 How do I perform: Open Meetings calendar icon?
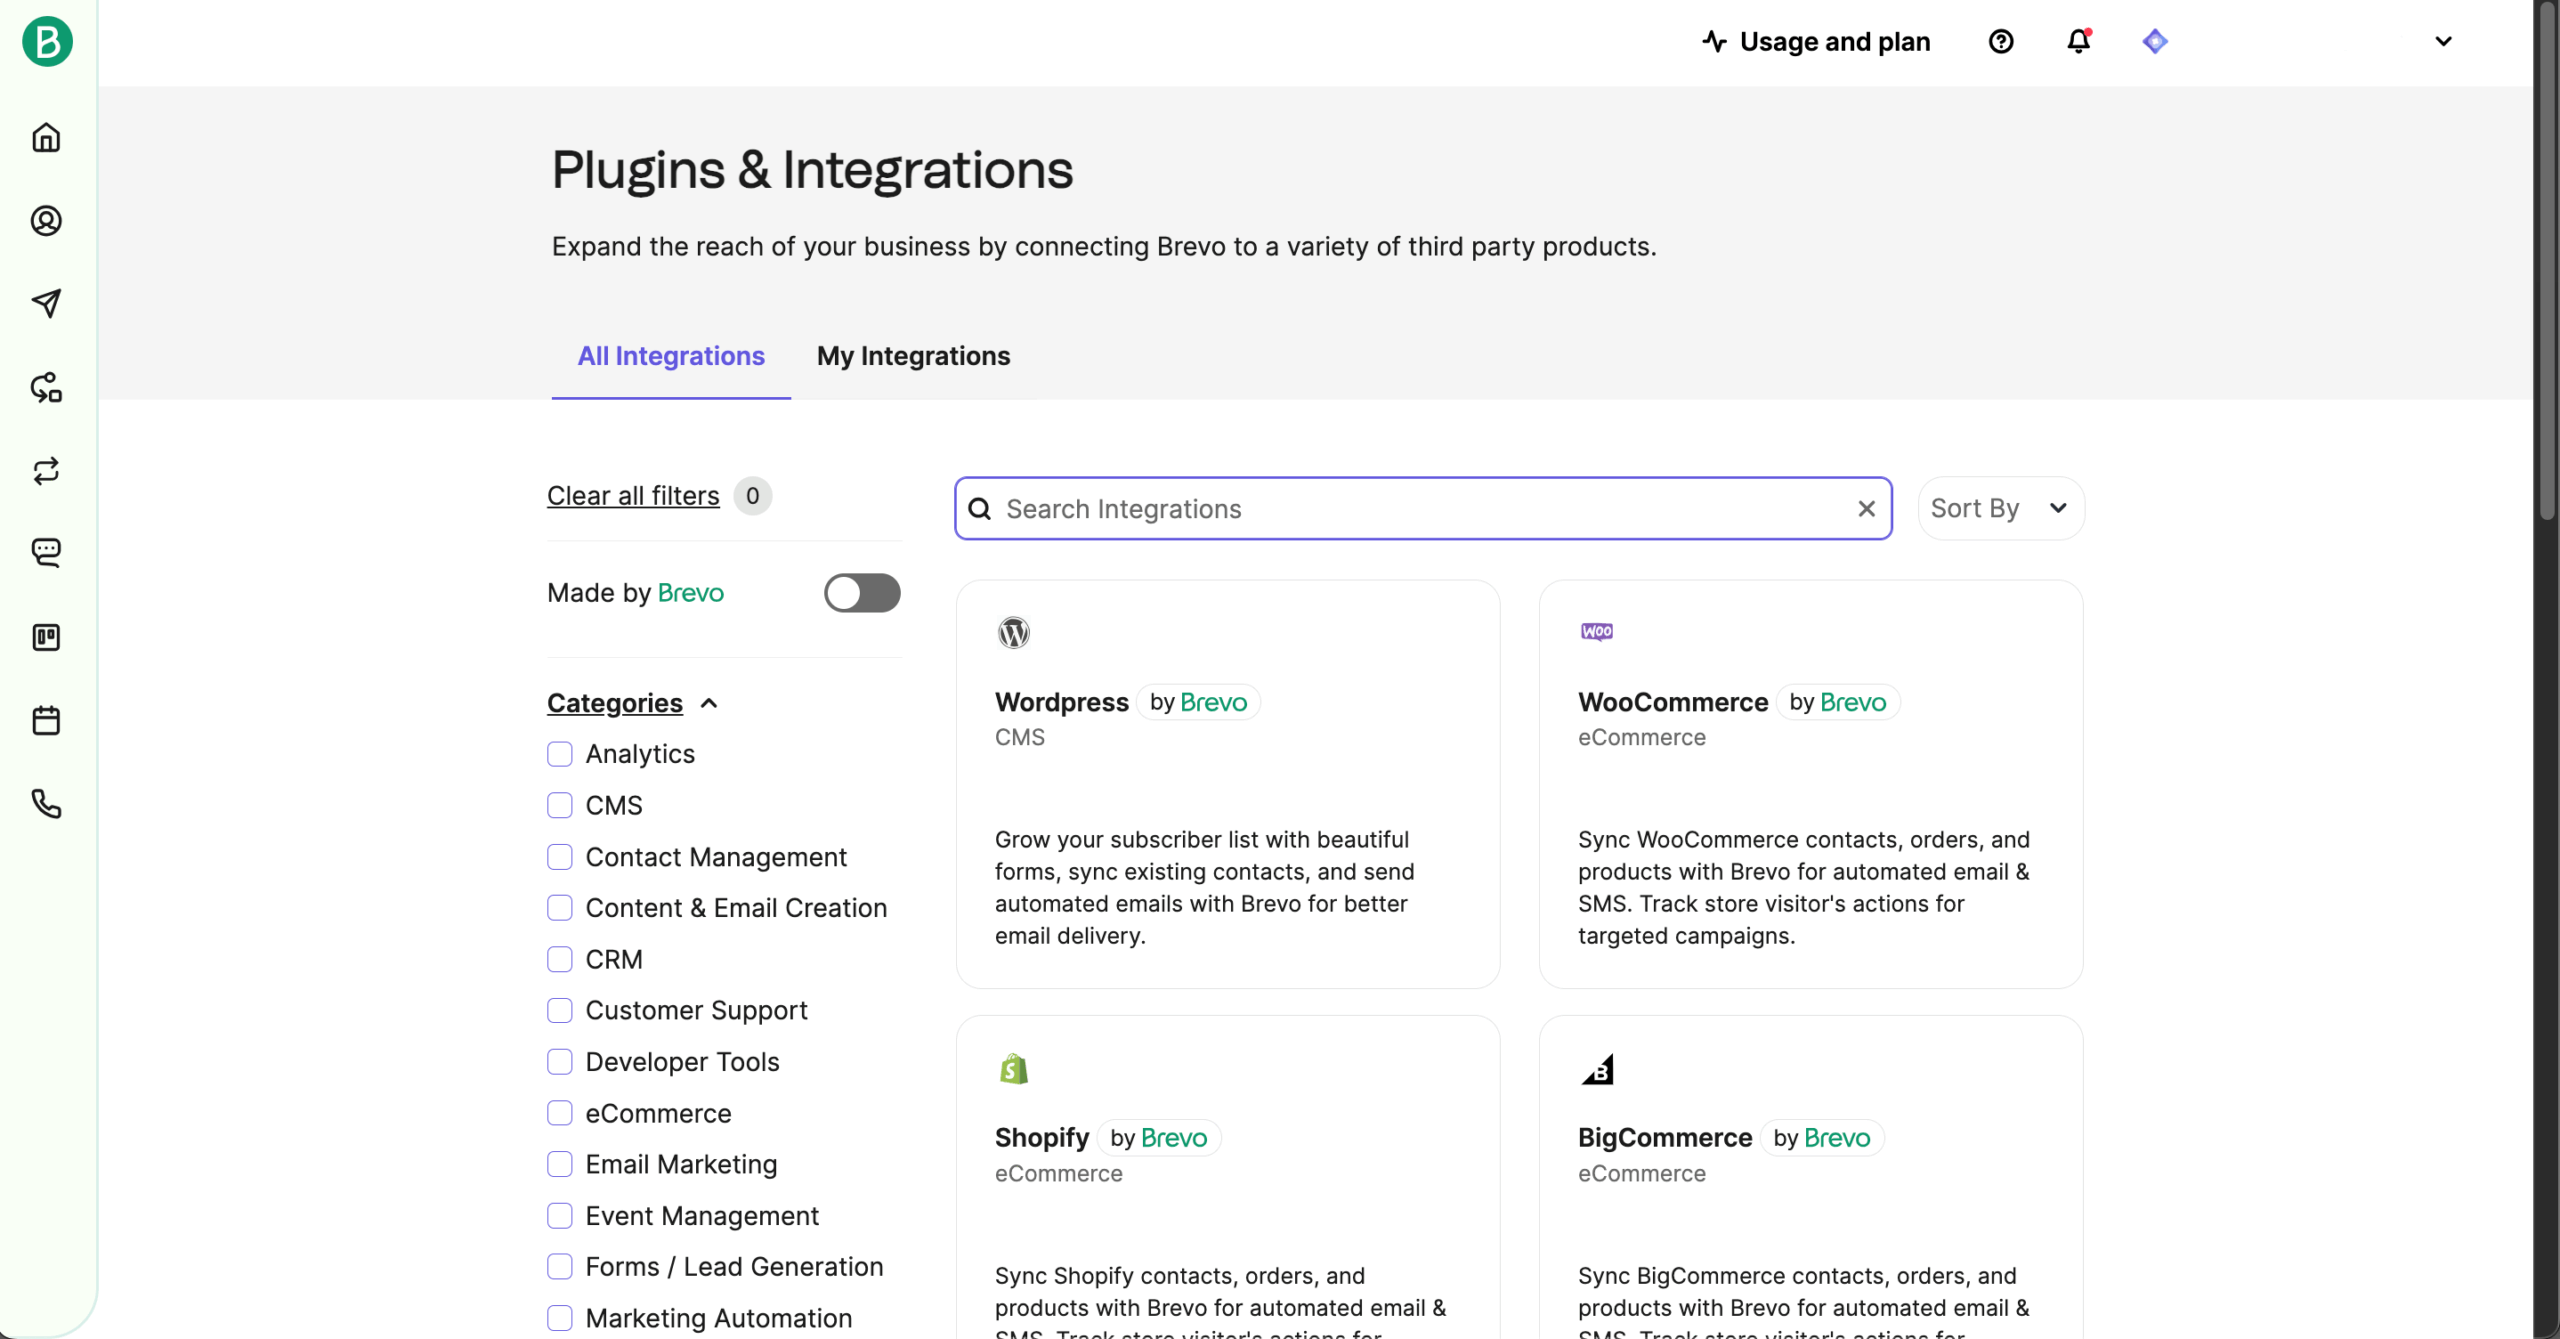[46, 720]
